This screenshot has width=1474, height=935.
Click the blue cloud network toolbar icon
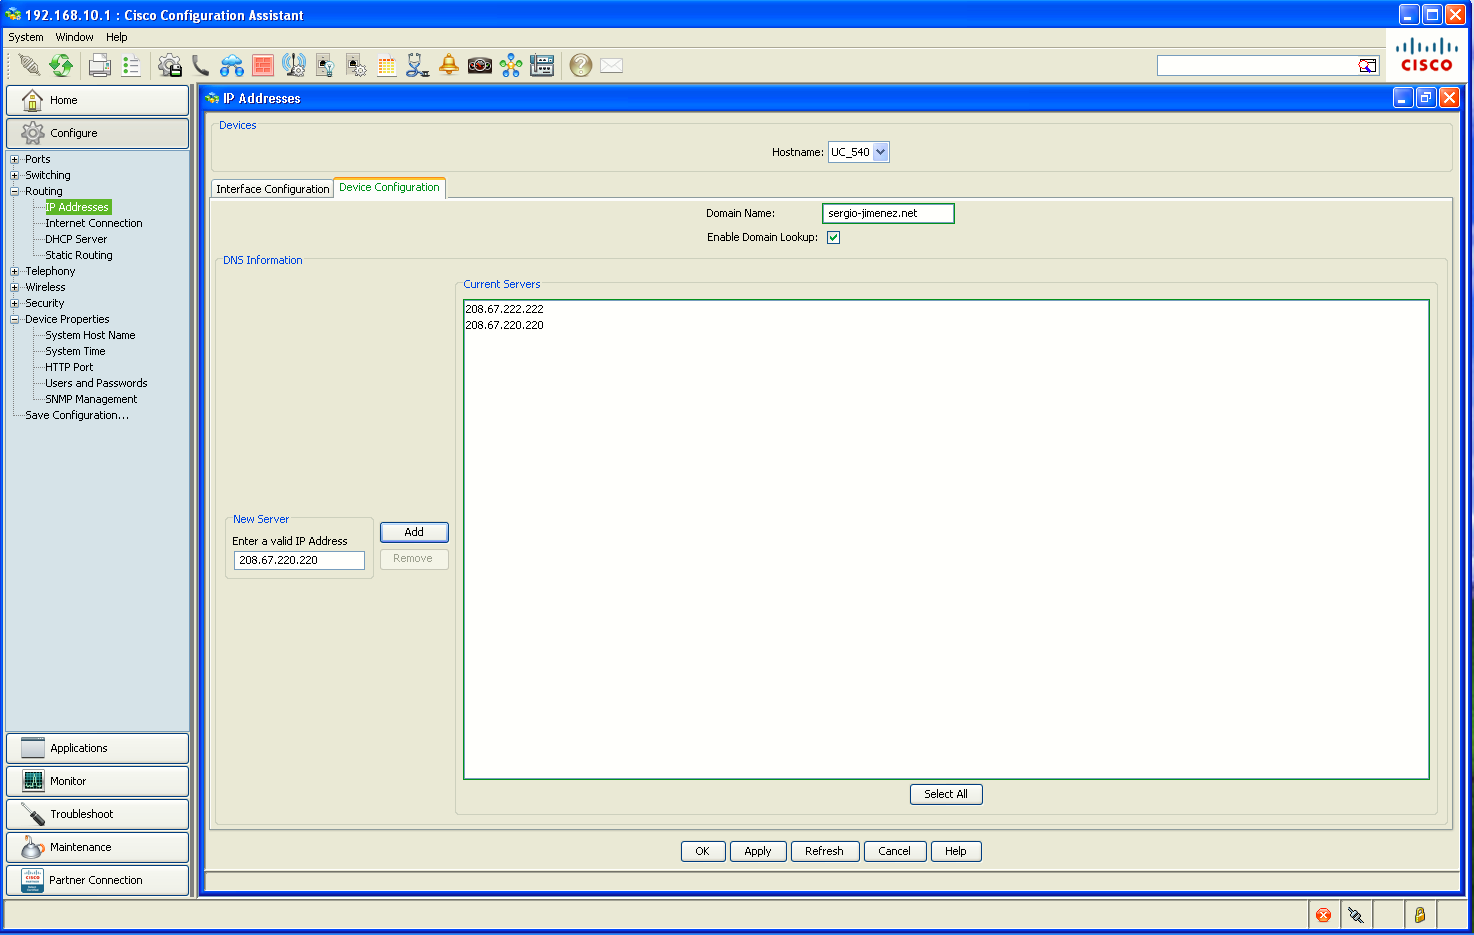pyautogui.click(x=232, y=65)
